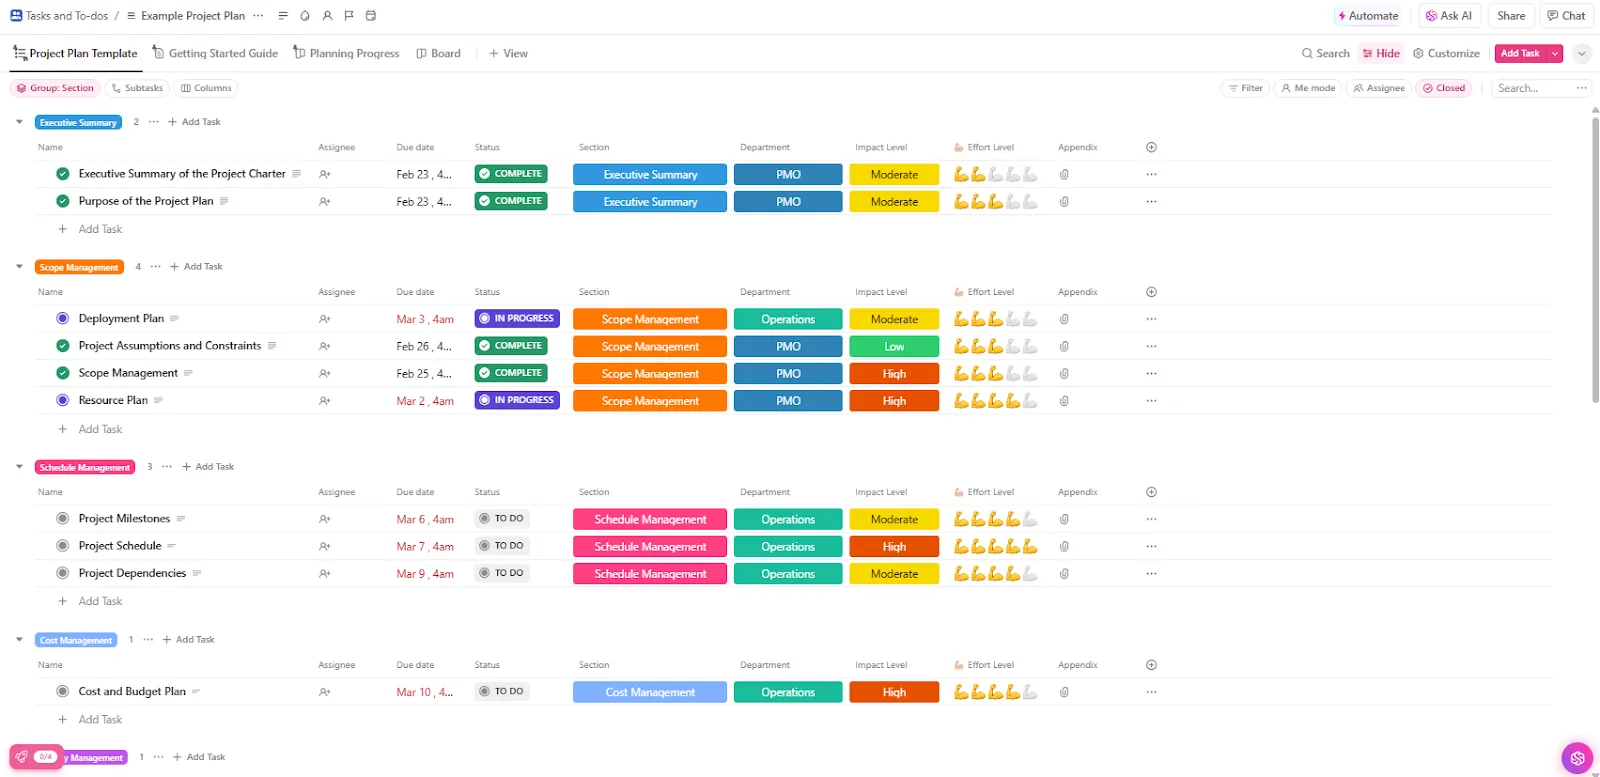The image size is (1600, 777).
Task: Mark Deployment Plan status circle
Action: [x=63, y=319]
